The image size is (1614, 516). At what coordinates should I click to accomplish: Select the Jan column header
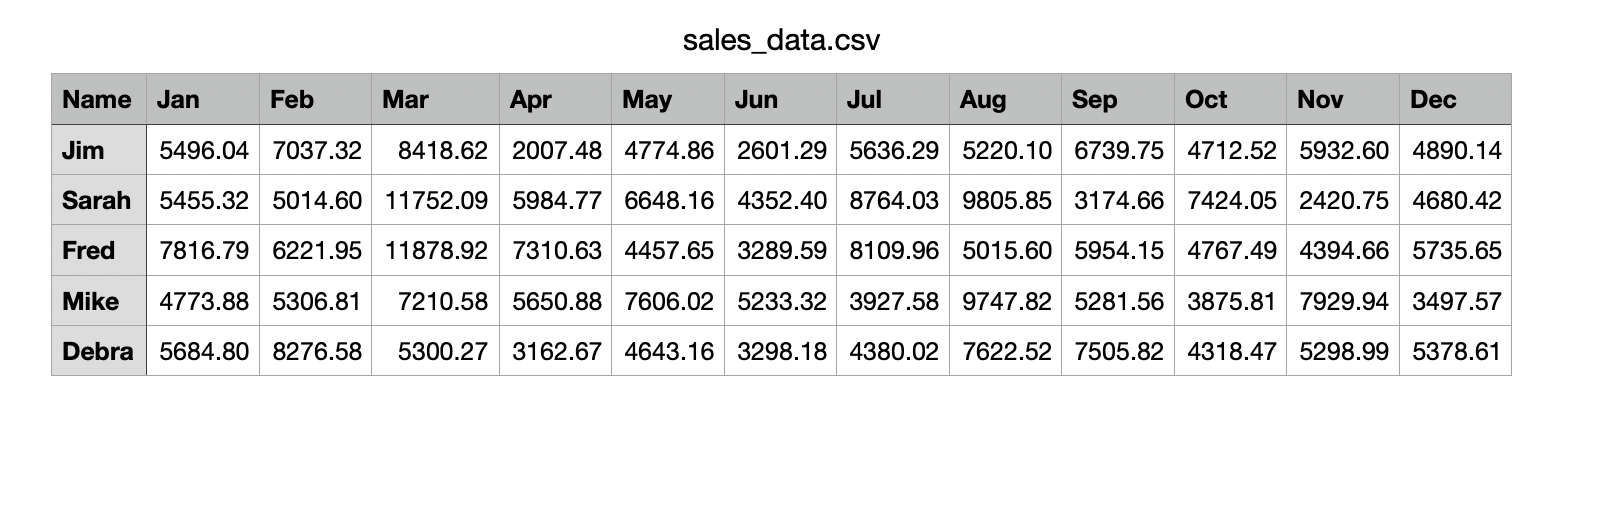point(203,99)
